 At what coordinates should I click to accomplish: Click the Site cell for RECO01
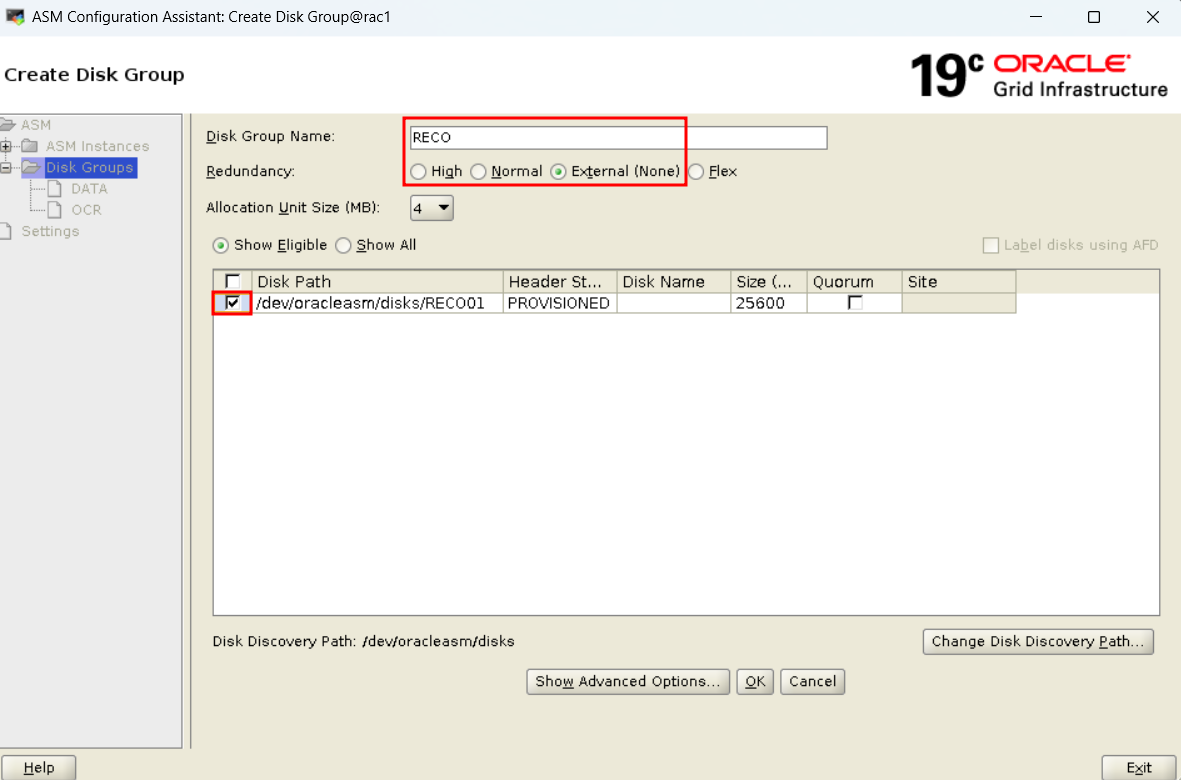959,303
